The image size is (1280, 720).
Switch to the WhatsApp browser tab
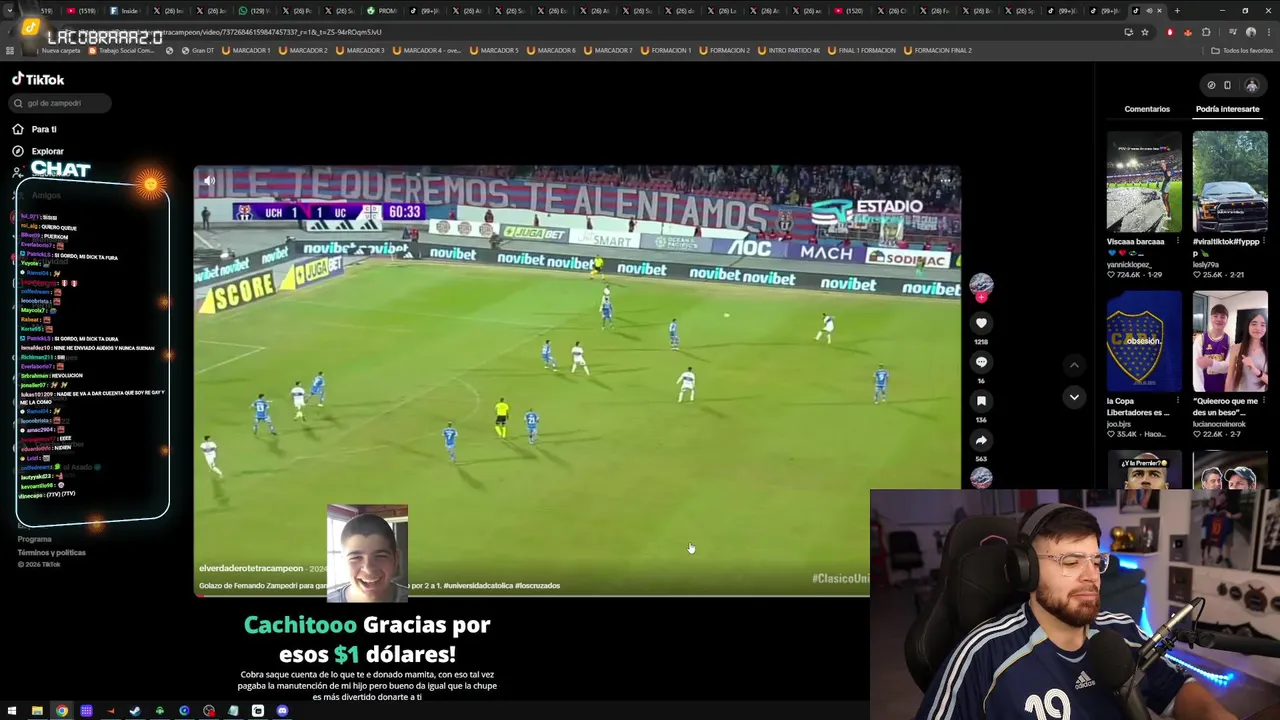click(x=254, y=11)
